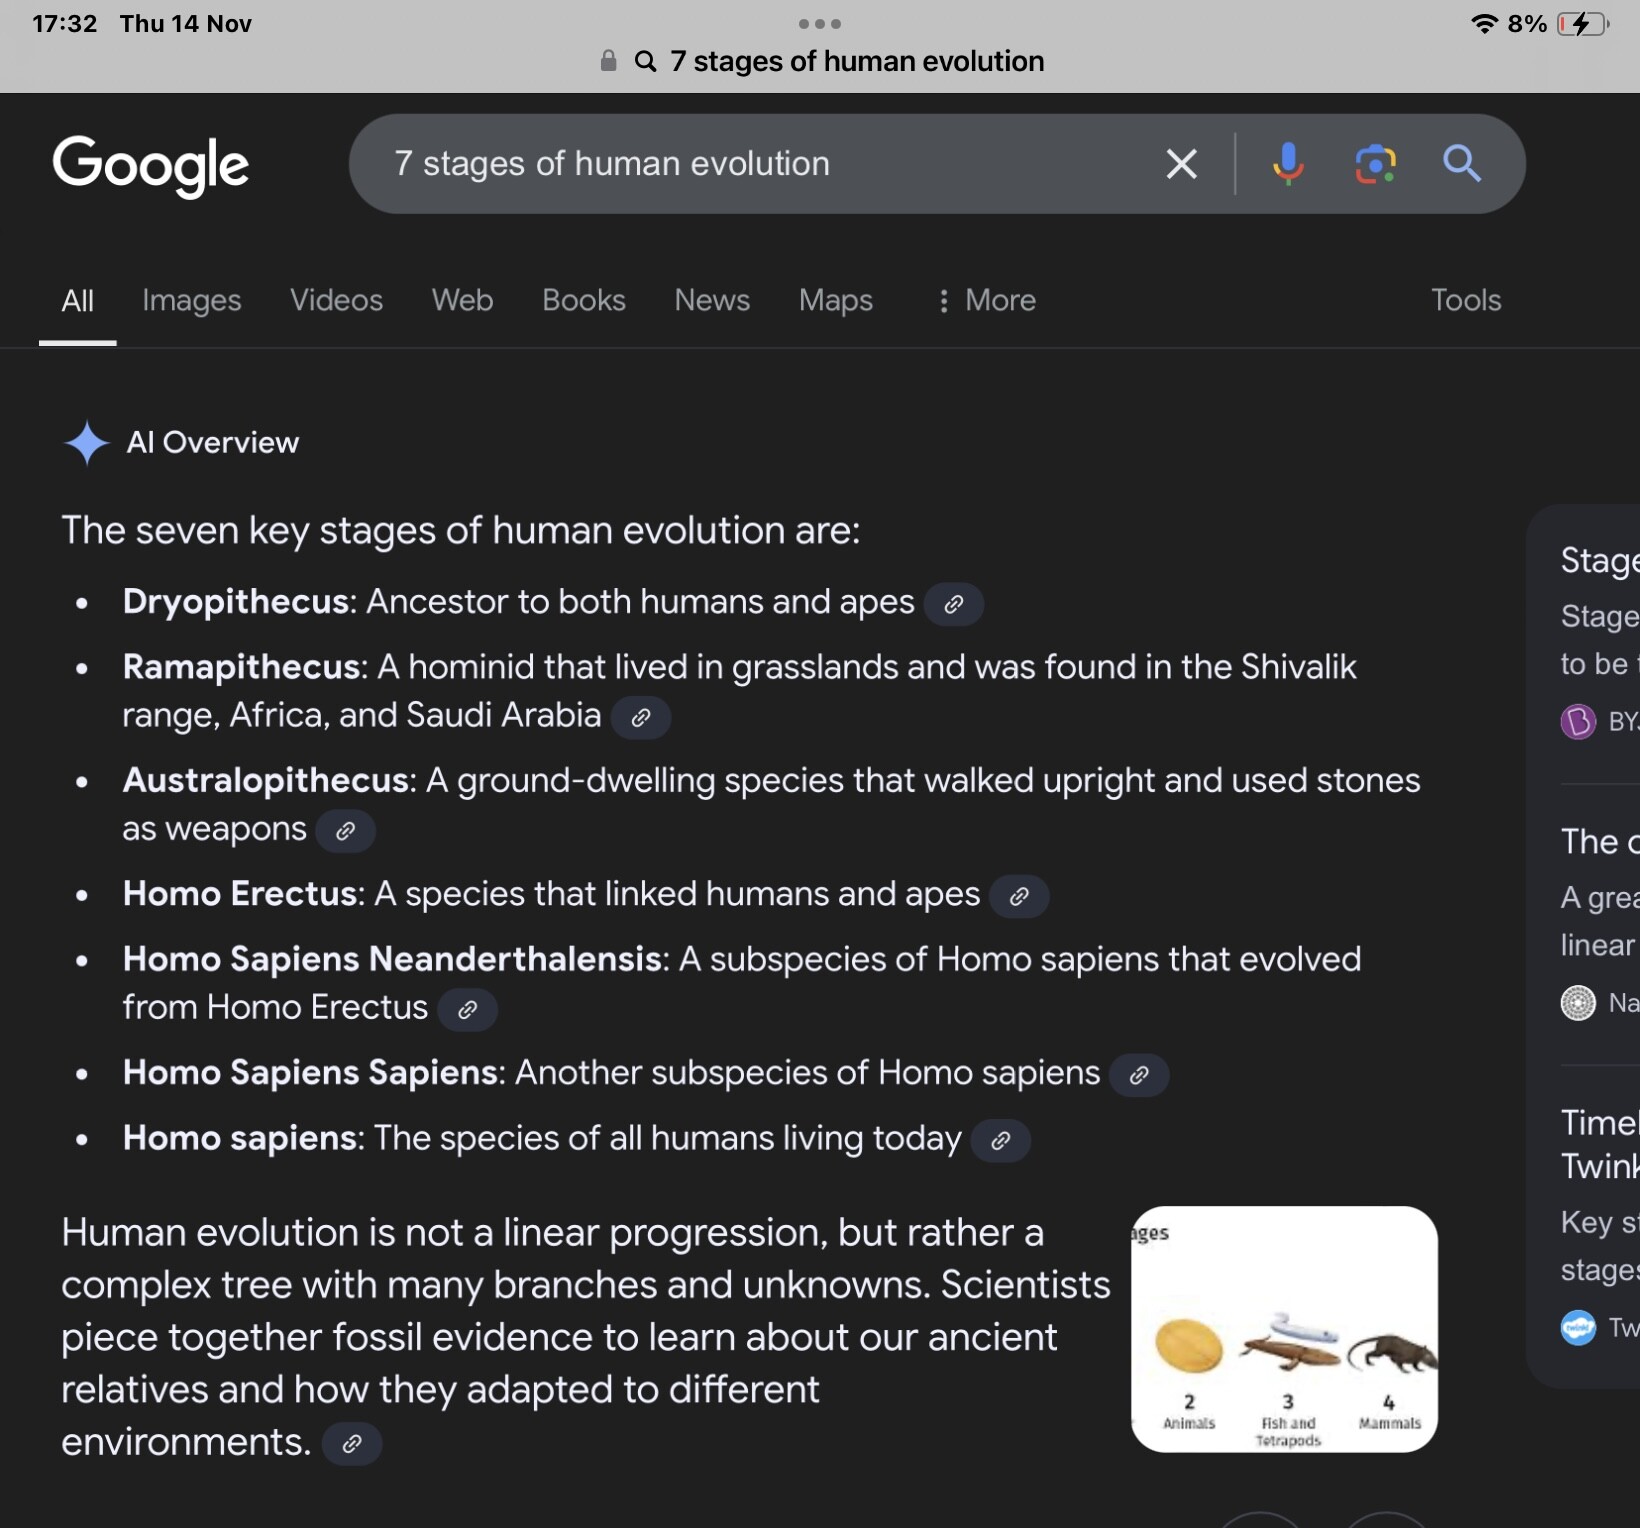
Task: Open the 'Timel... Twink' source card
Action: [x=1600, y=1144]
